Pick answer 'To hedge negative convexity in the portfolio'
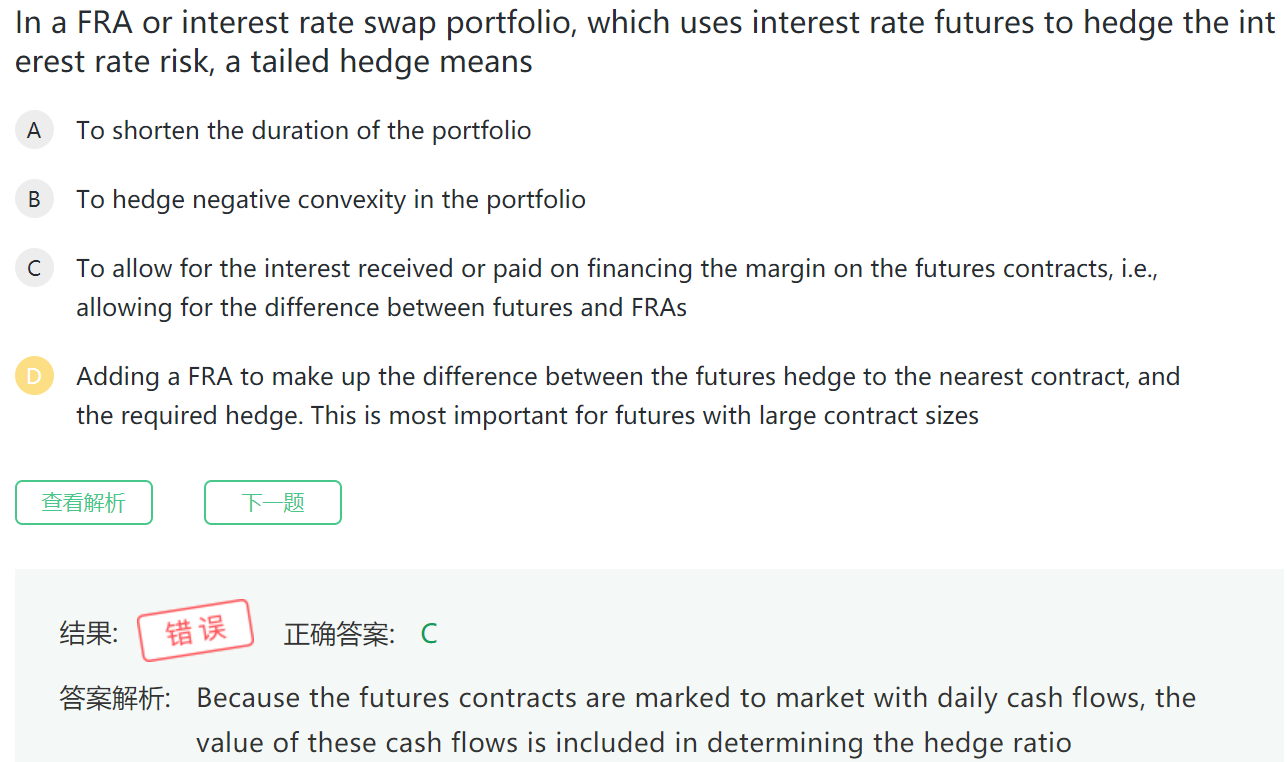The image size is (1287, 762). [x=330, y=200]
